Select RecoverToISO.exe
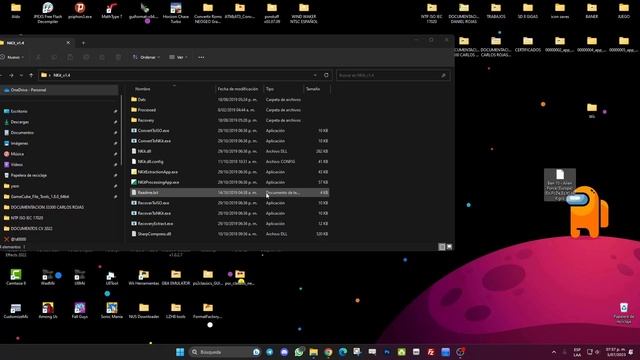 click(229, 203)
